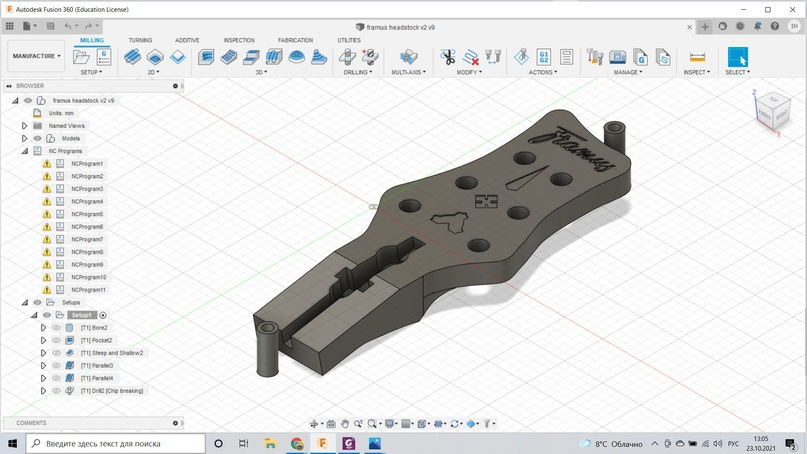Screen dimensions: 807x454
Task: Click the Measure ruler icon
Action: pos(697,57)
